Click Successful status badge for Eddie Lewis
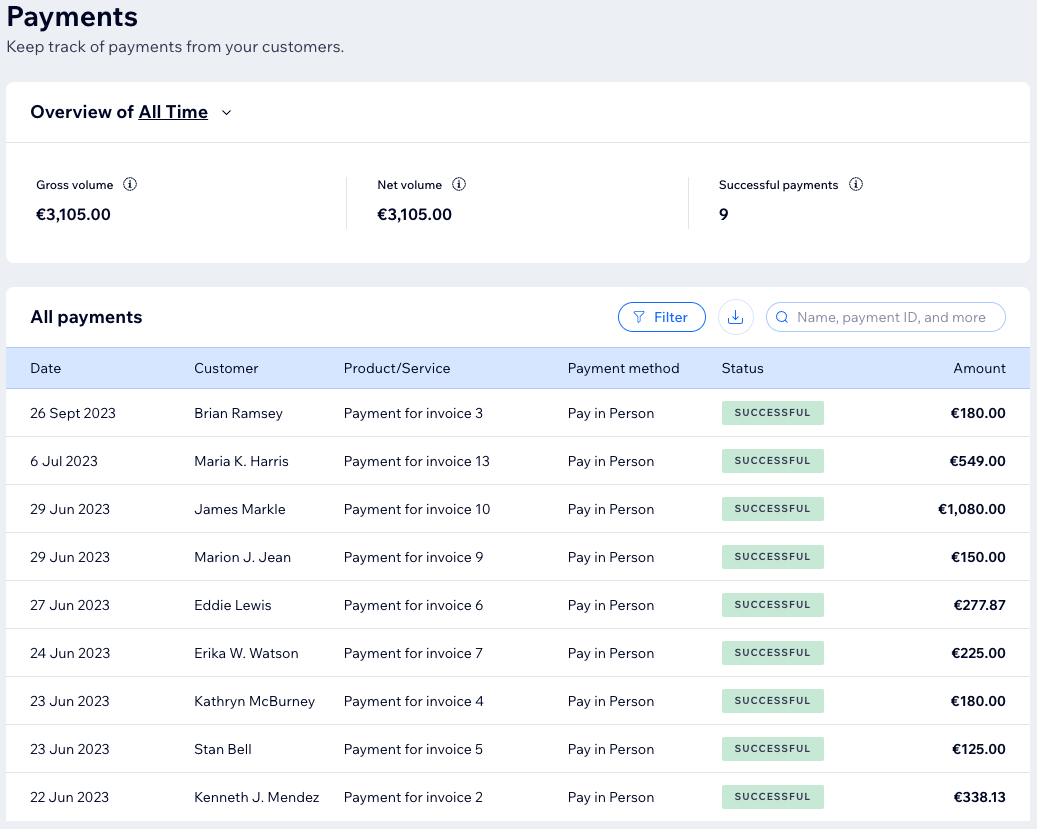Screen dimensions: 1037x829 click(772, 605)
